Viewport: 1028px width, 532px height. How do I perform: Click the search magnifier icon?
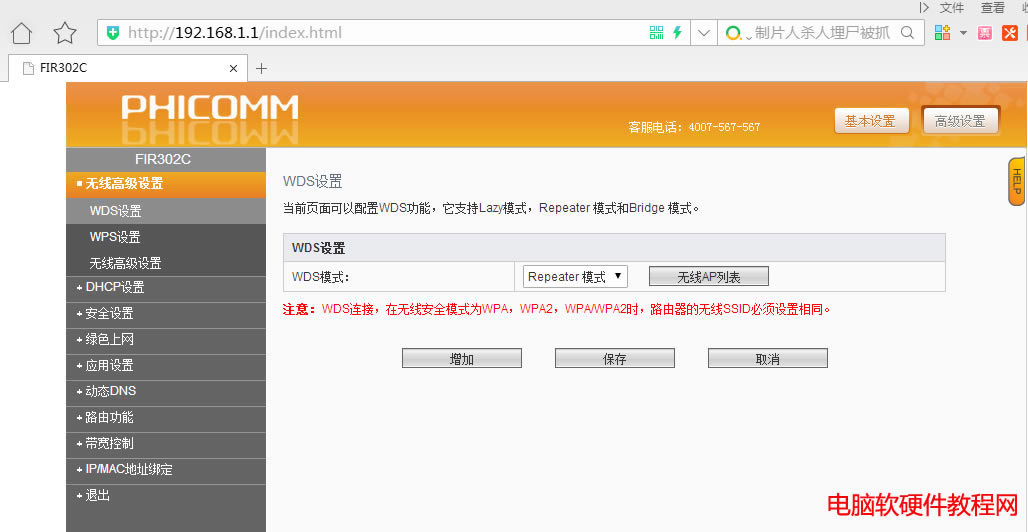[x=908, y=33]
